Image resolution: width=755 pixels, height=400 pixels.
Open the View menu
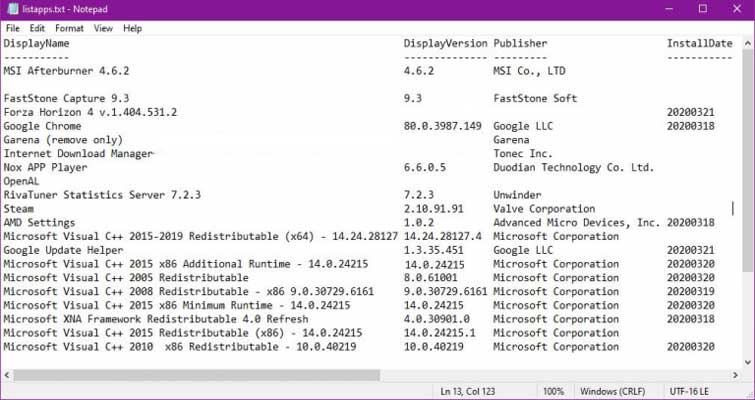click(x=103, y=28)
